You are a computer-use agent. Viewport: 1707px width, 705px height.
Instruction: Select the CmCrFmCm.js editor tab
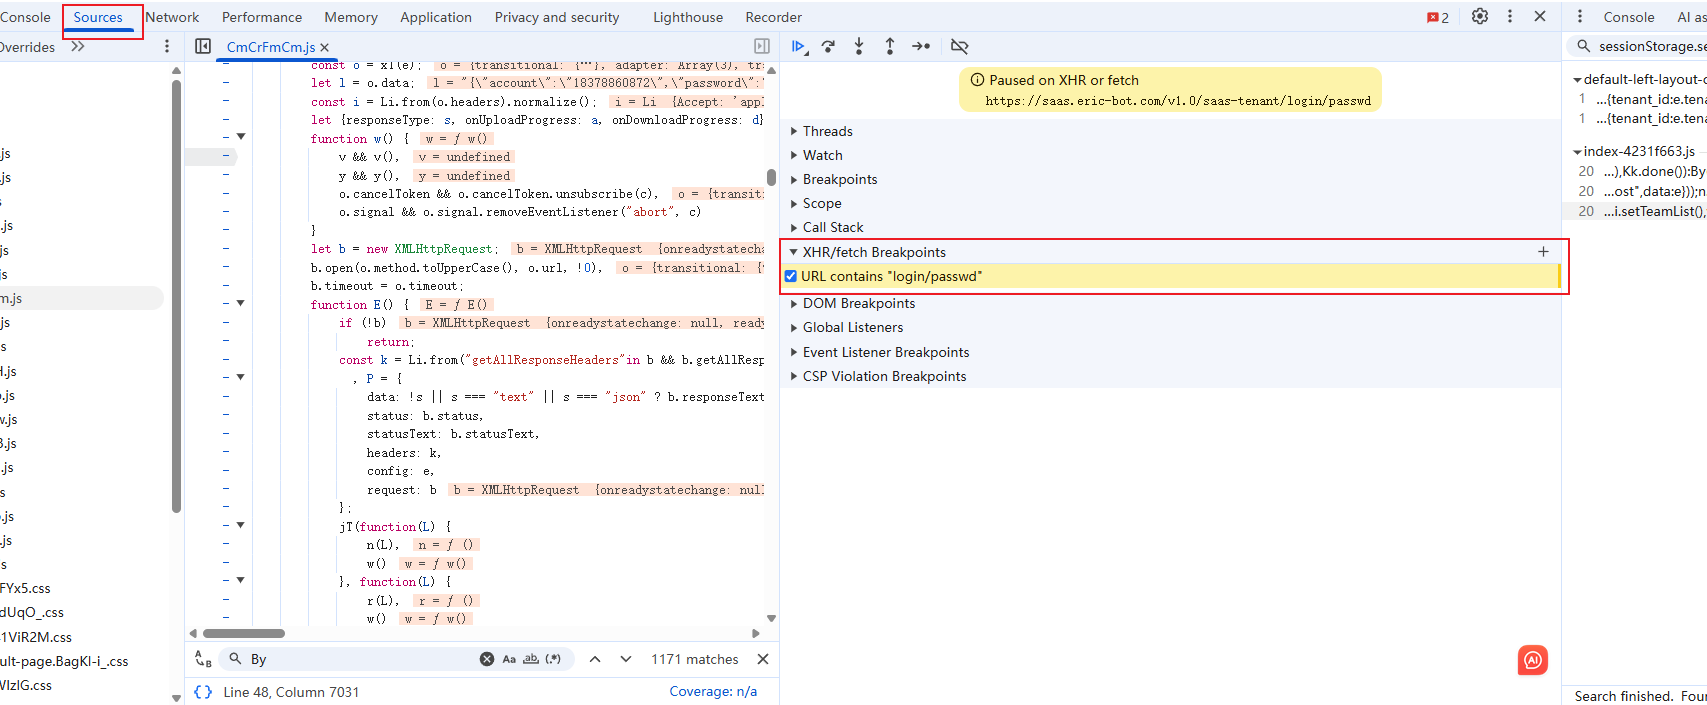coord(271,47)
